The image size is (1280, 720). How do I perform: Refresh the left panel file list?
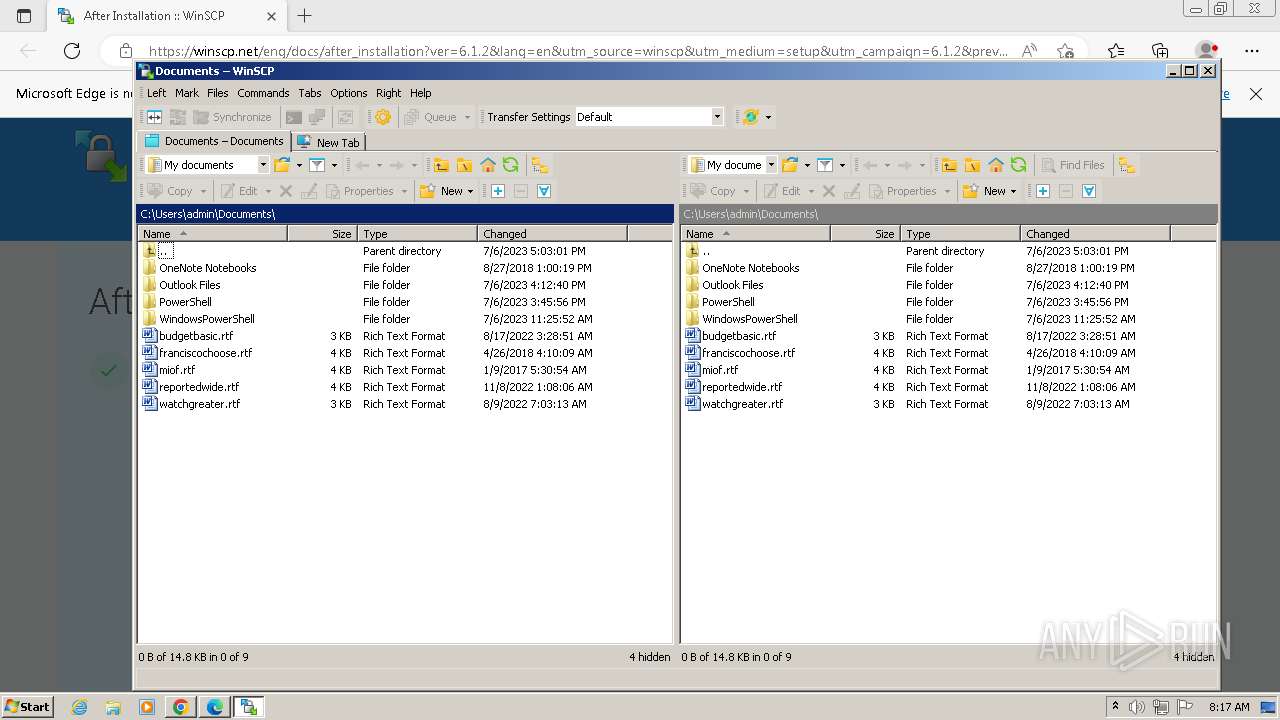tap(511, 165)
